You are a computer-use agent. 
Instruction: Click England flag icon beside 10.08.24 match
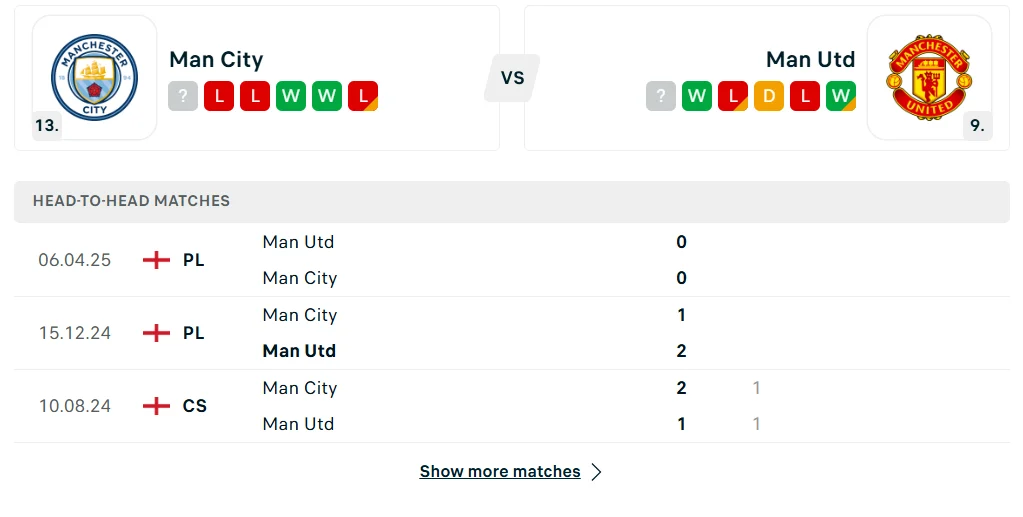(156, 406)
